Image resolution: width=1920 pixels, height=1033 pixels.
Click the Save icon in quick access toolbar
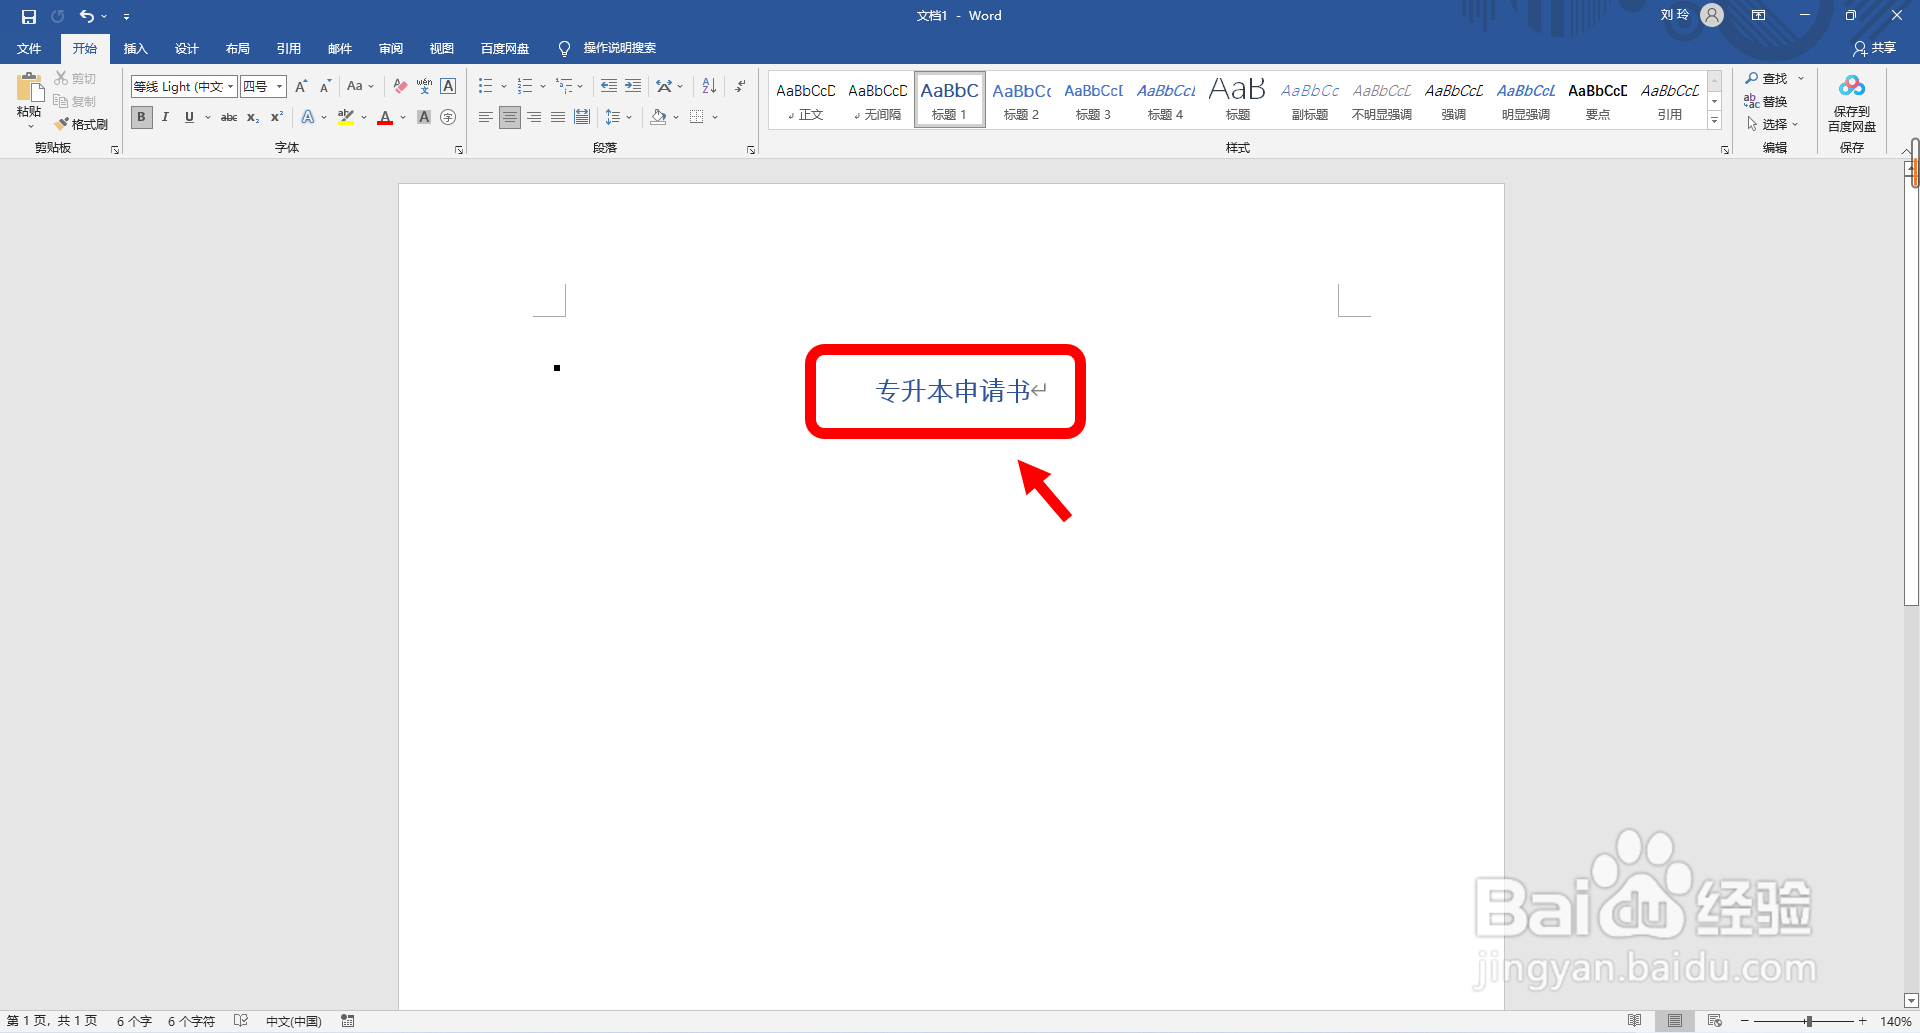point(29,16)
